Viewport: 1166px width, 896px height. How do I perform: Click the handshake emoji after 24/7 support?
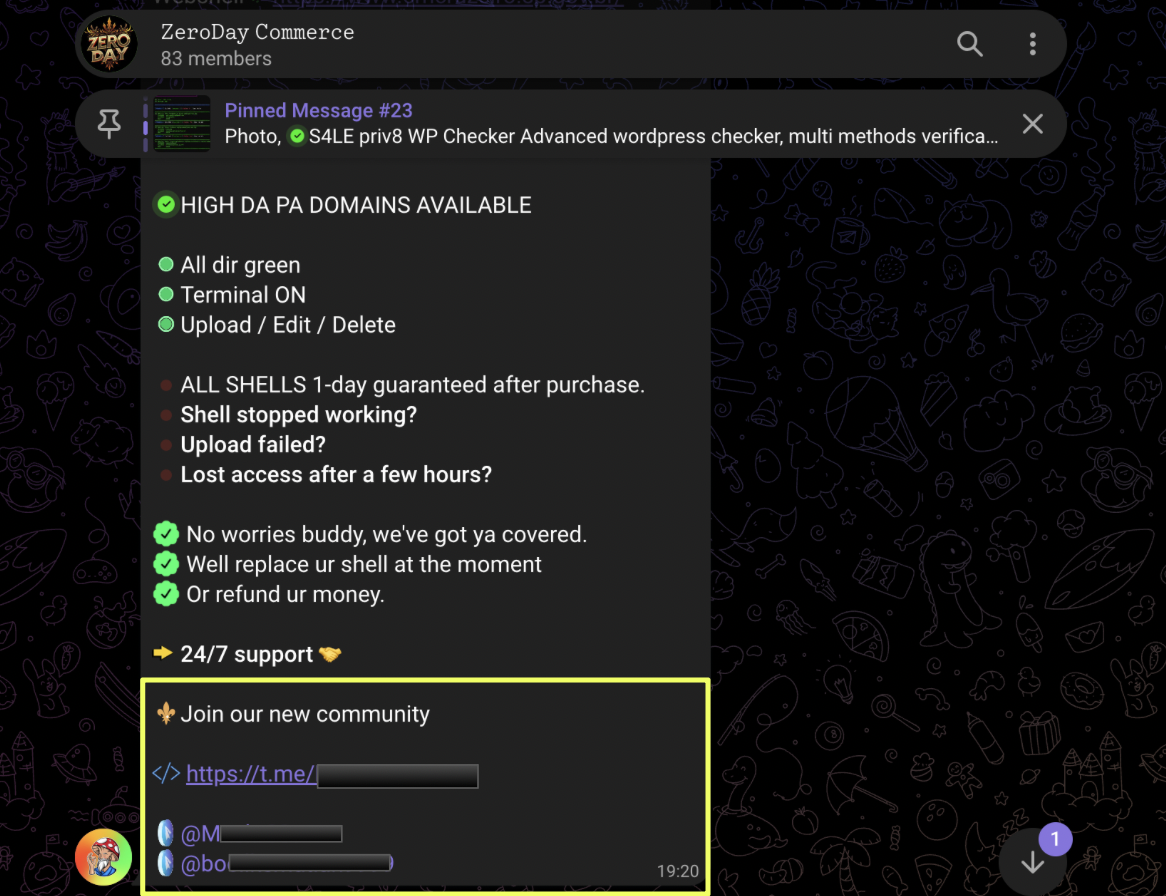pyautogui.click(x=329, y=654)
